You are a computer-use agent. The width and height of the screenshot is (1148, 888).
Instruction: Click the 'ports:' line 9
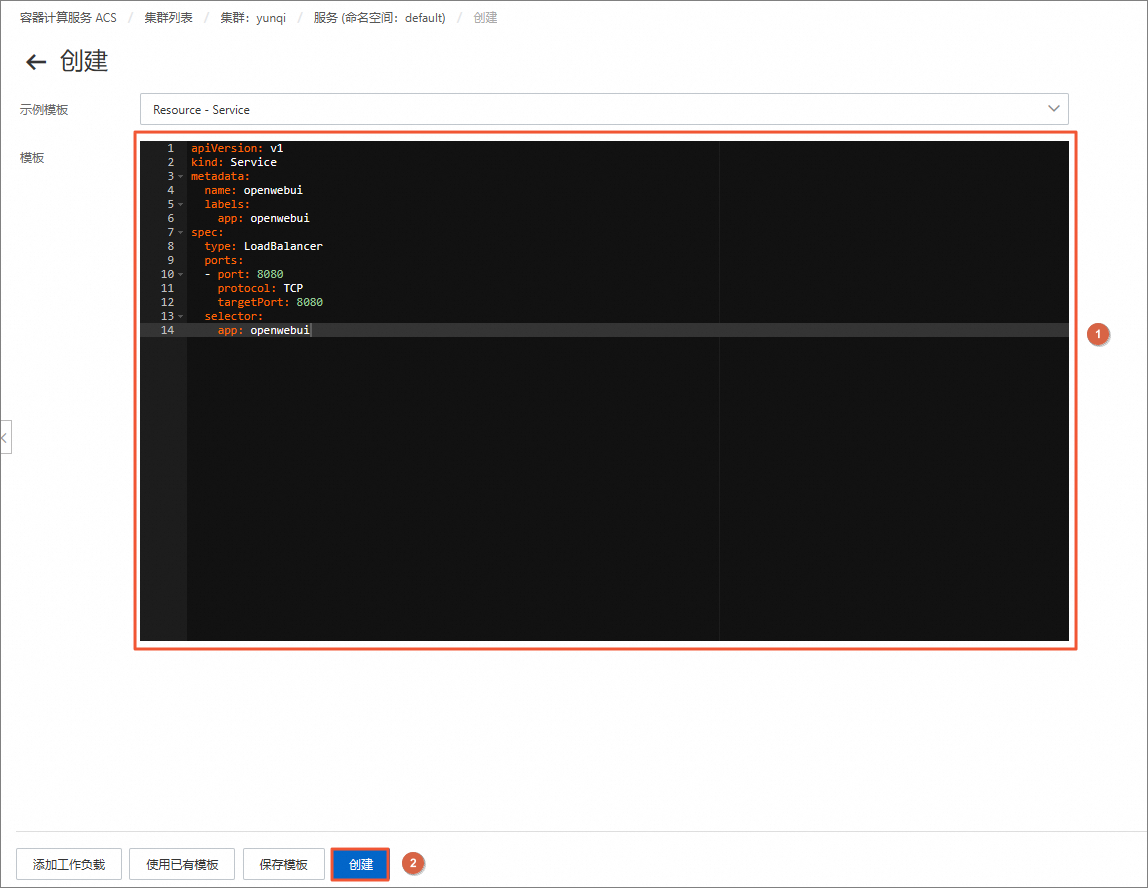[x=223, y=261]
